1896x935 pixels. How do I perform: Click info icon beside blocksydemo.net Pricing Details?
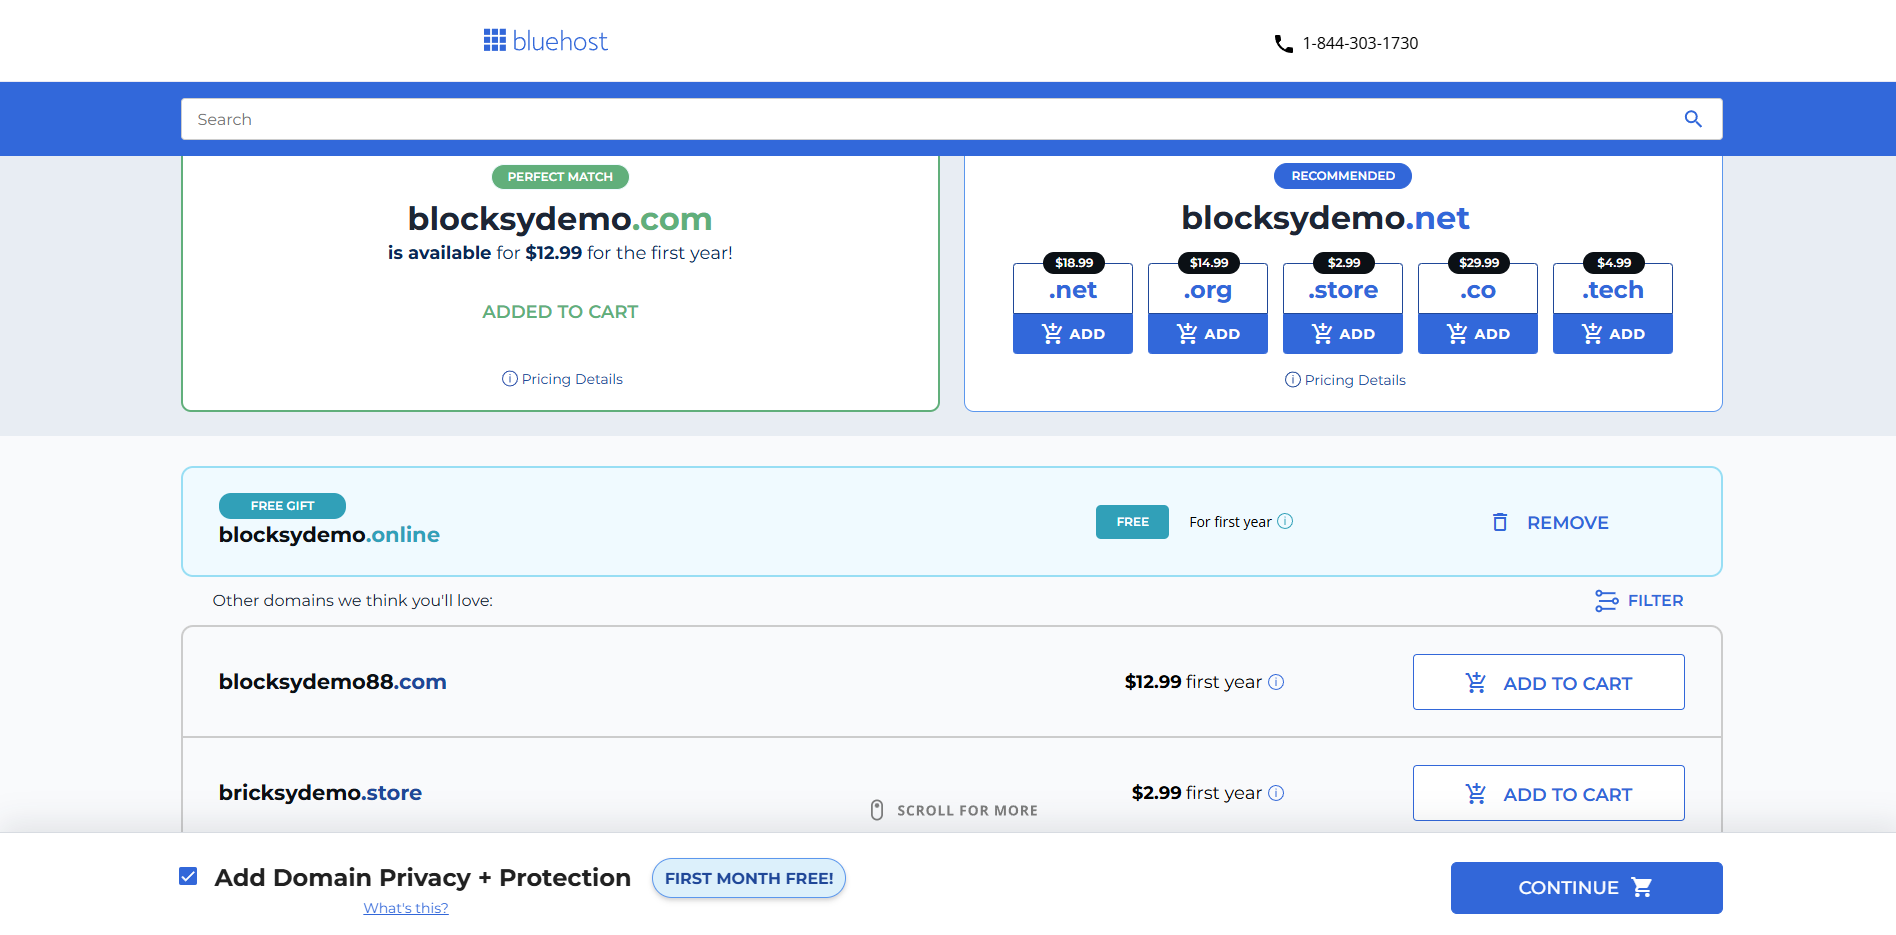(x=1293, y=380)
